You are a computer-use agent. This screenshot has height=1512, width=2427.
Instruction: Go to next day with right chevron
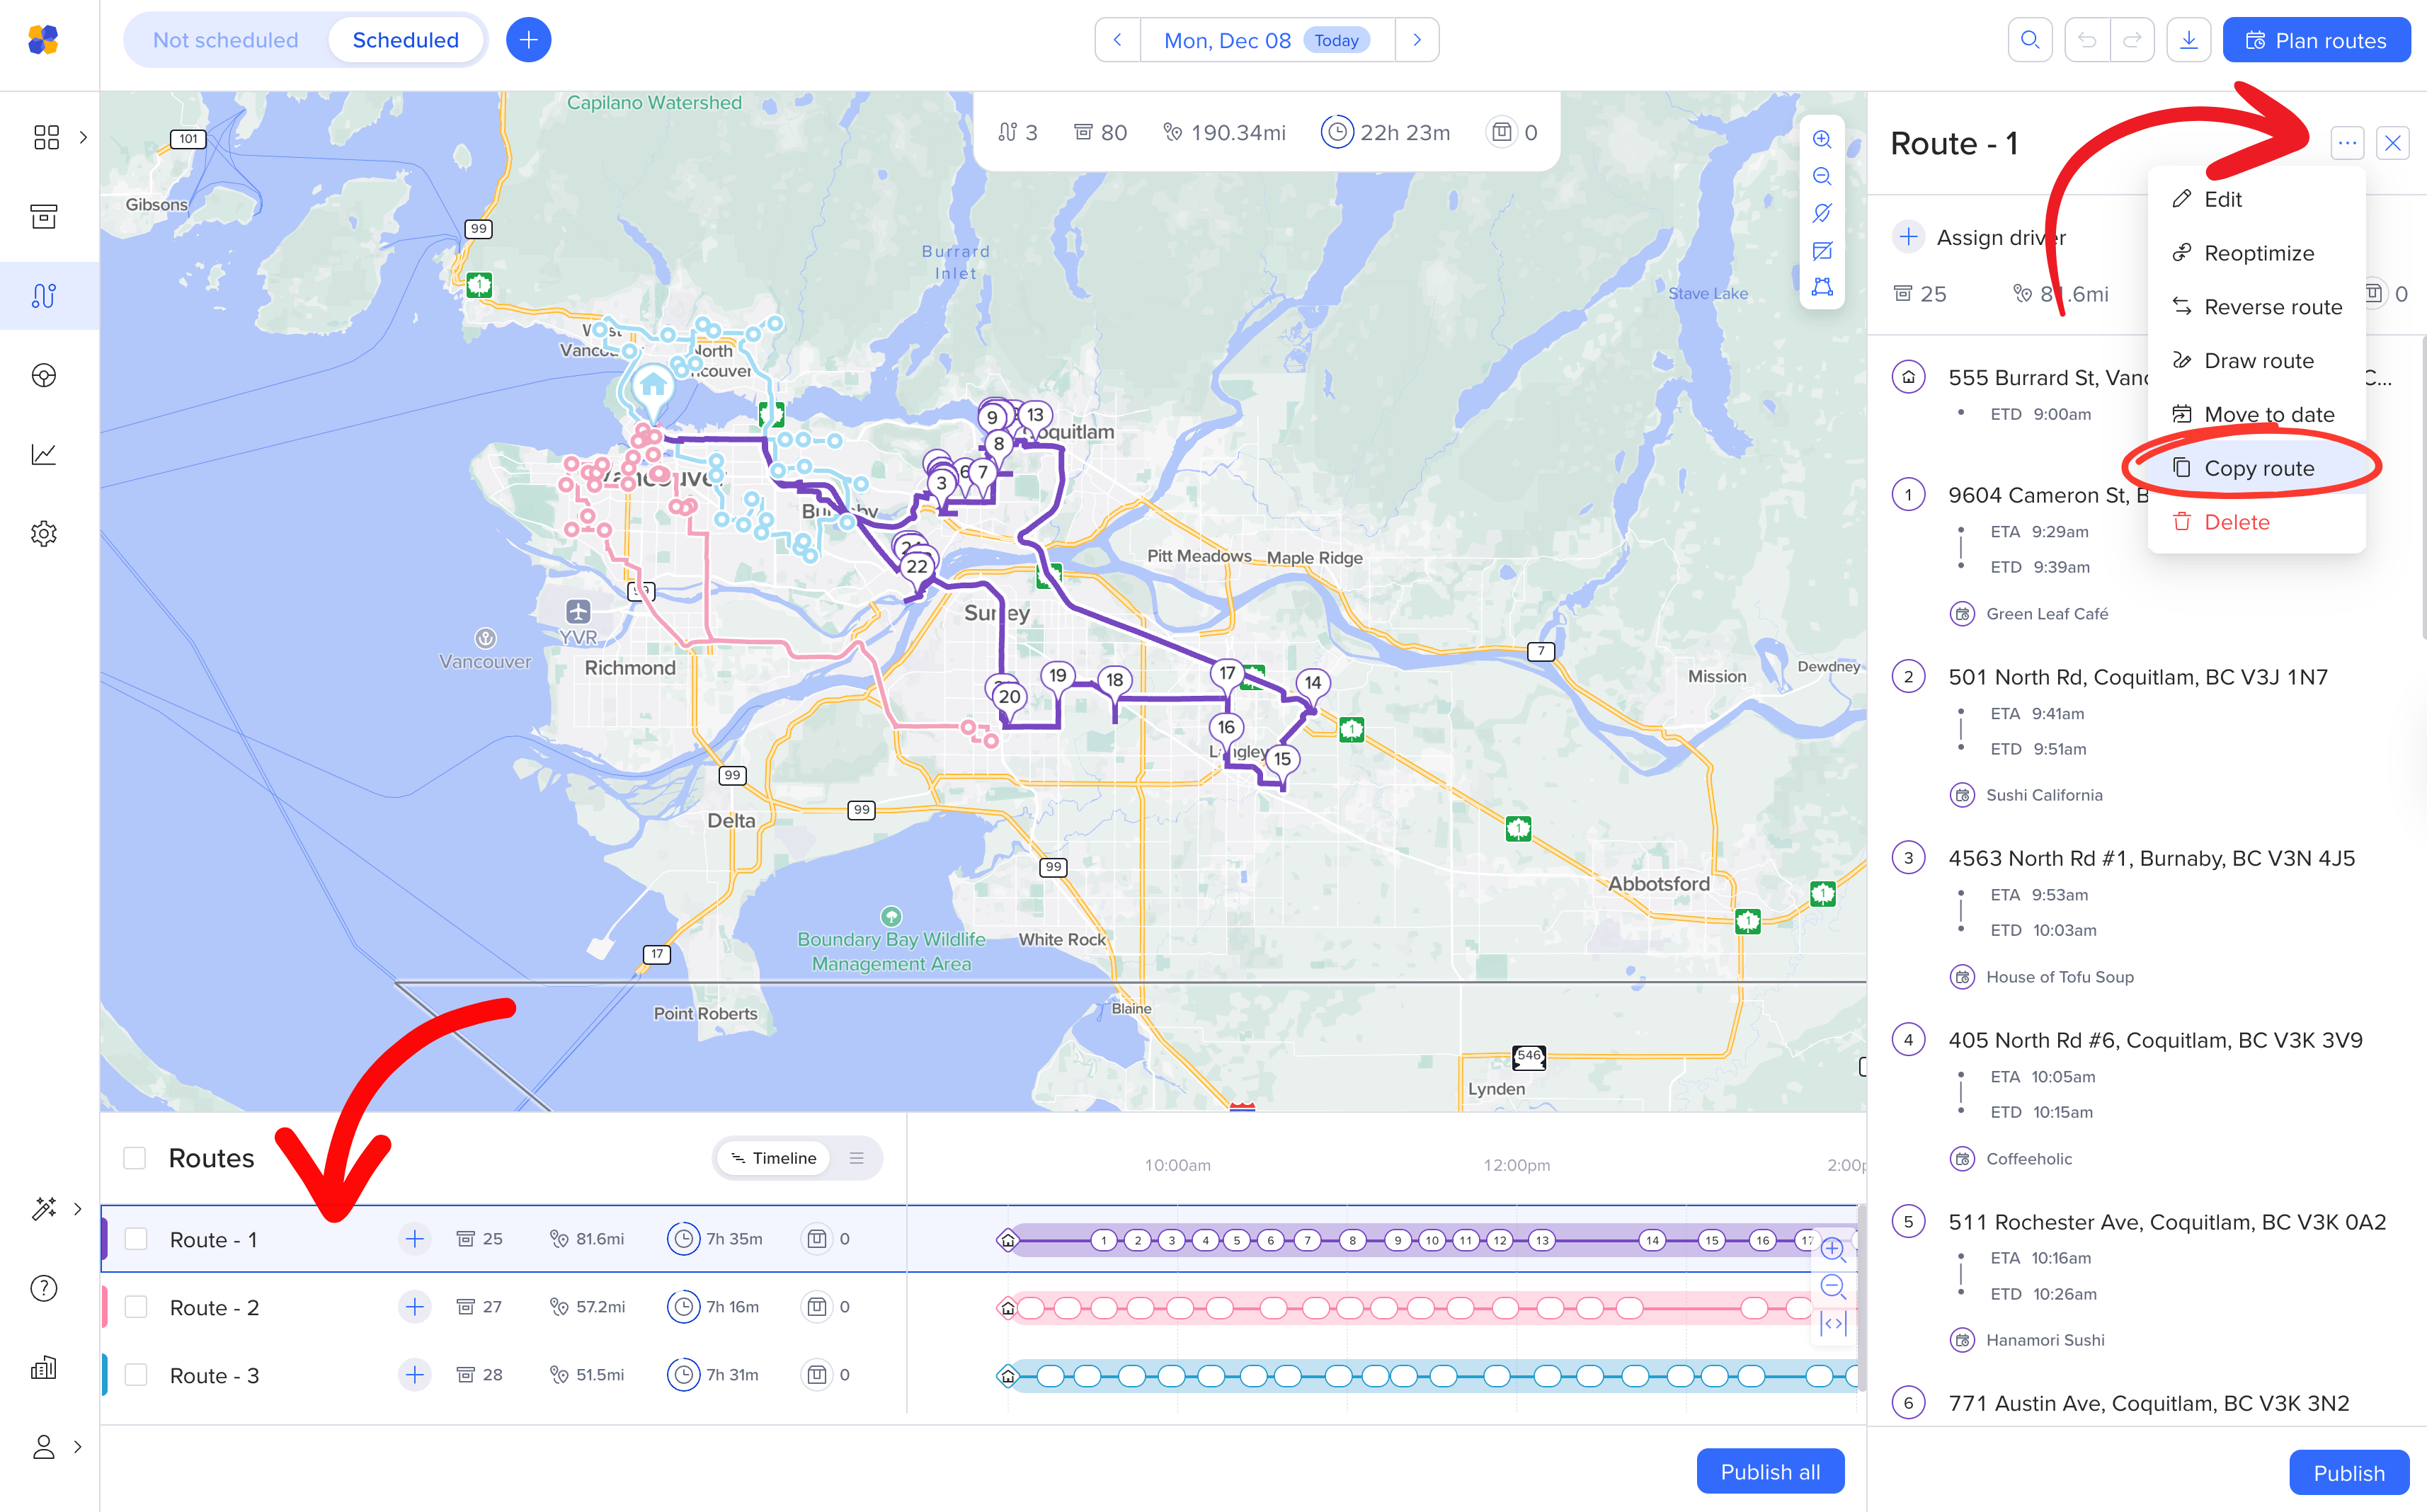click(1416, 40)
